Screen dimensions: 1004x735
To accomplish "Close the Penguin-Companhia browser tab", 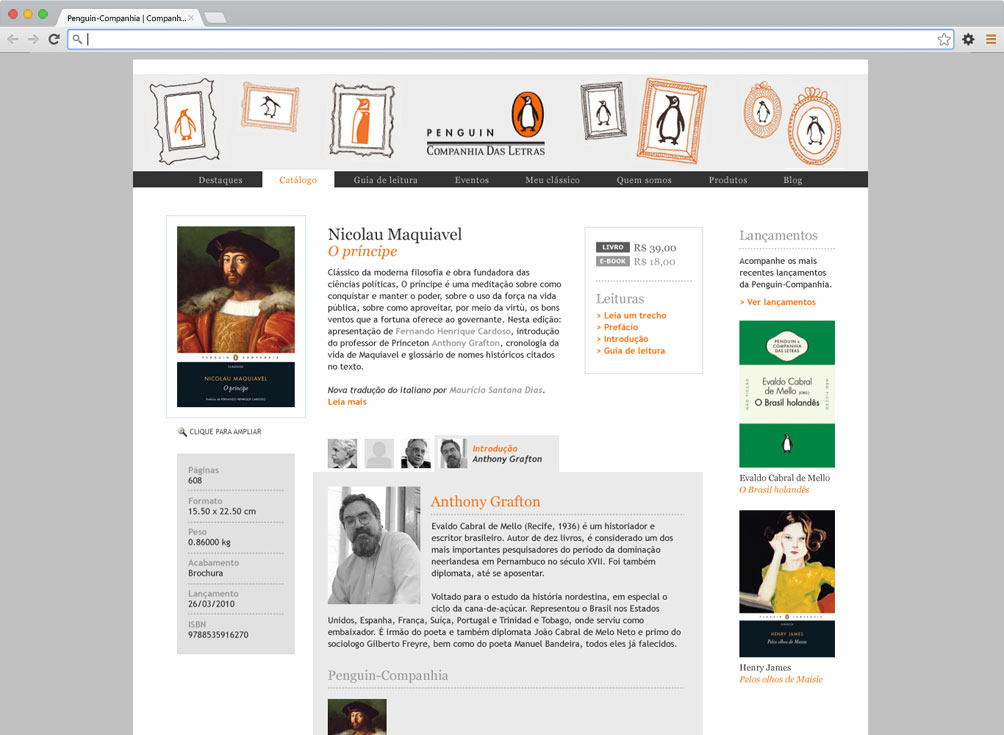I will click(191, 18).
